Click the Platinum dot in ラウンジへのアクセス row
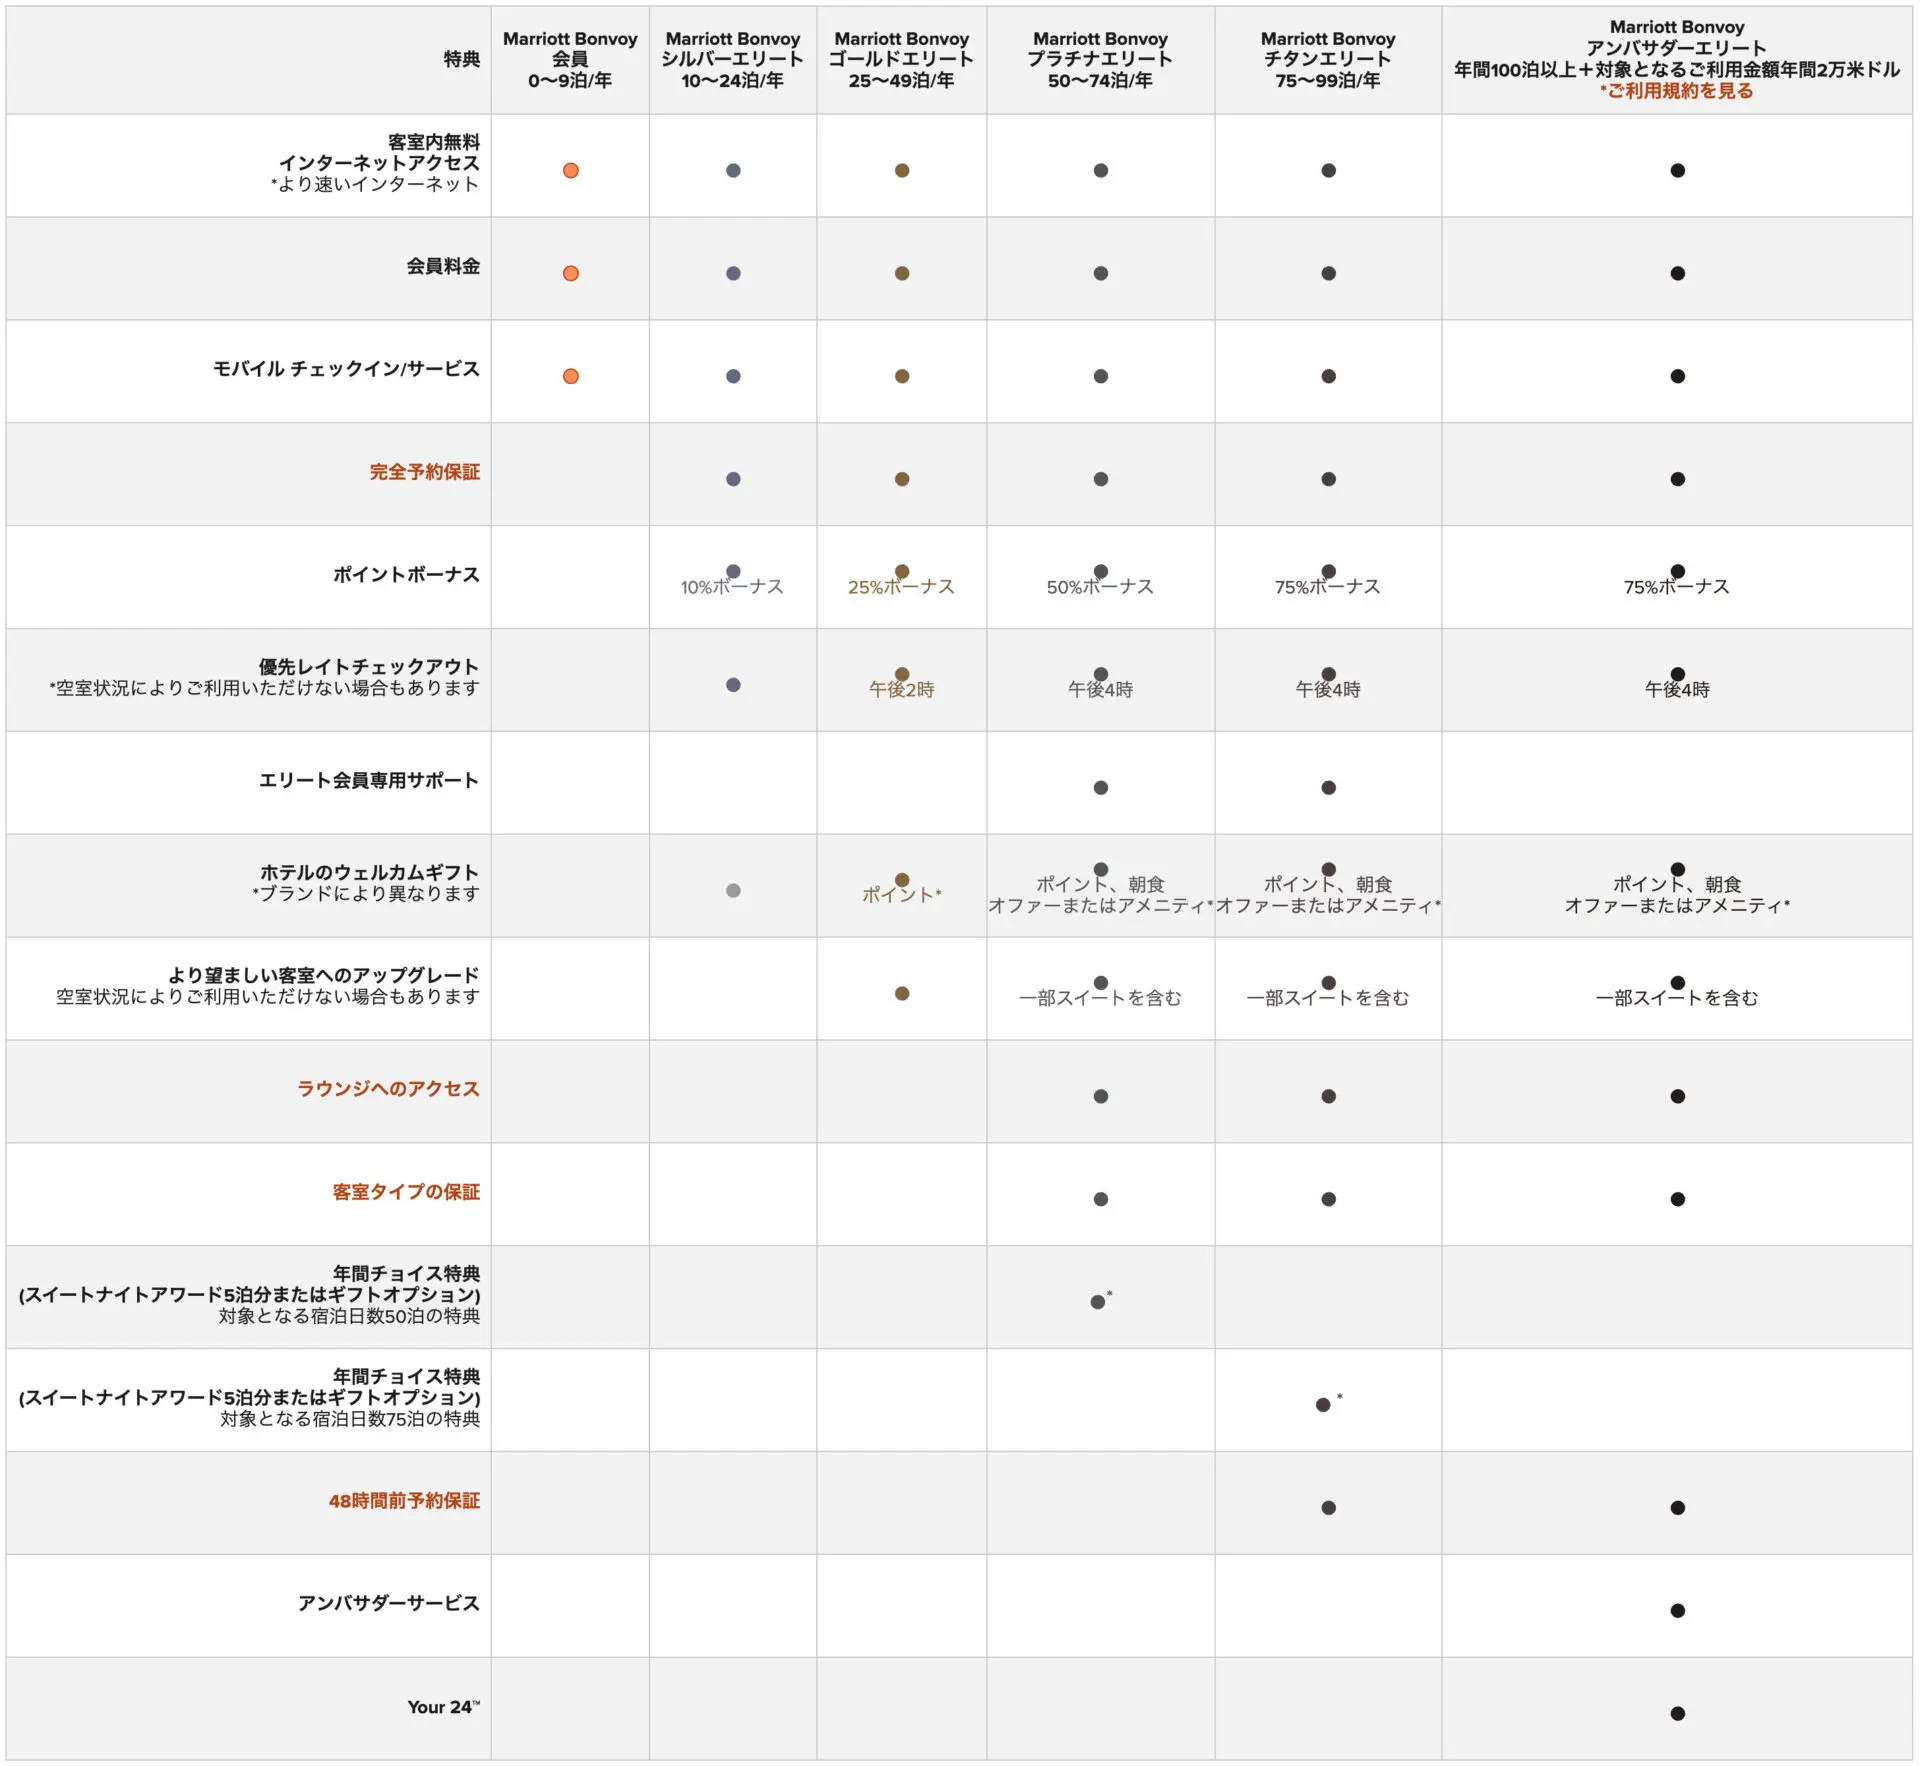1920x1766 pixels. point(1100,1096)
